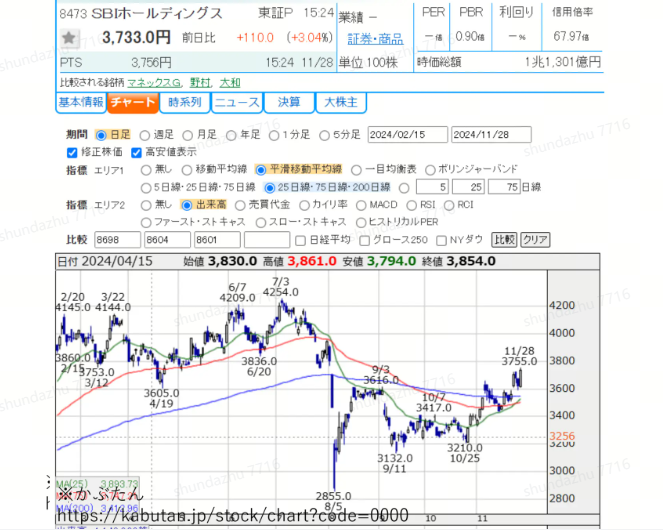Select the 出来高 indicator
Screen dimensions: 663x530
point(186,206)
